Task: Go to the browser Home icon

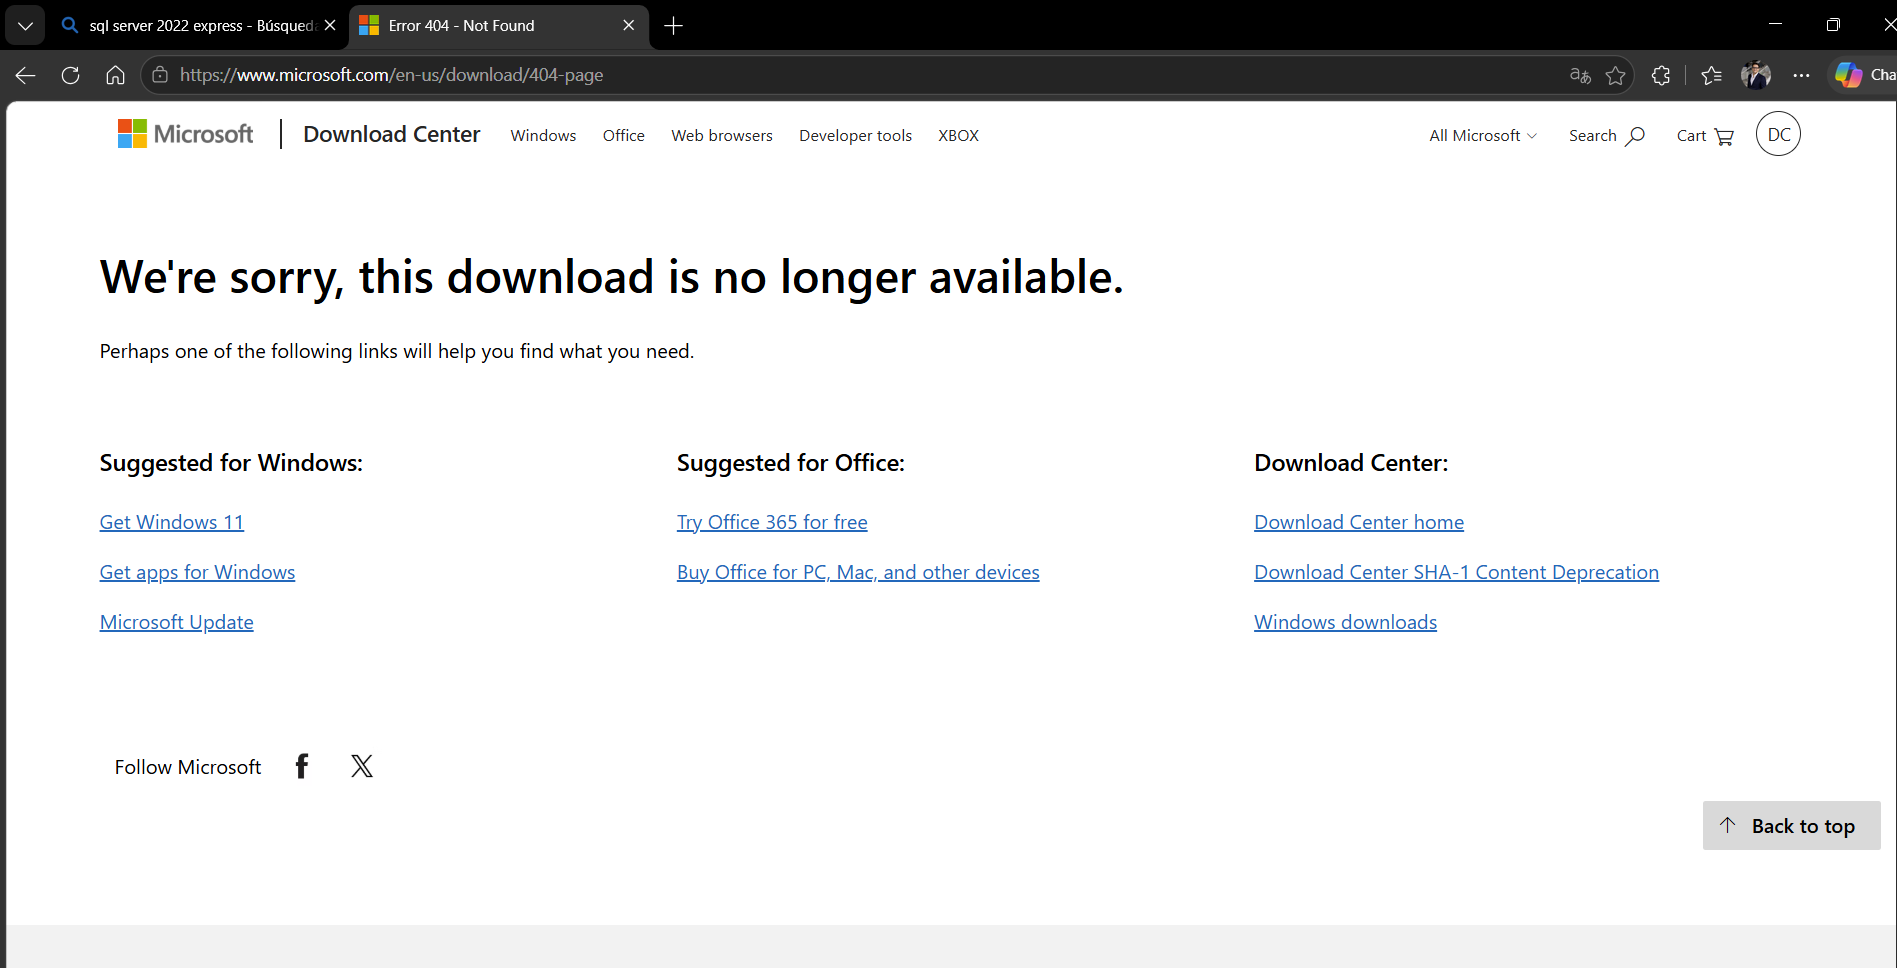Action: (115, 75)
